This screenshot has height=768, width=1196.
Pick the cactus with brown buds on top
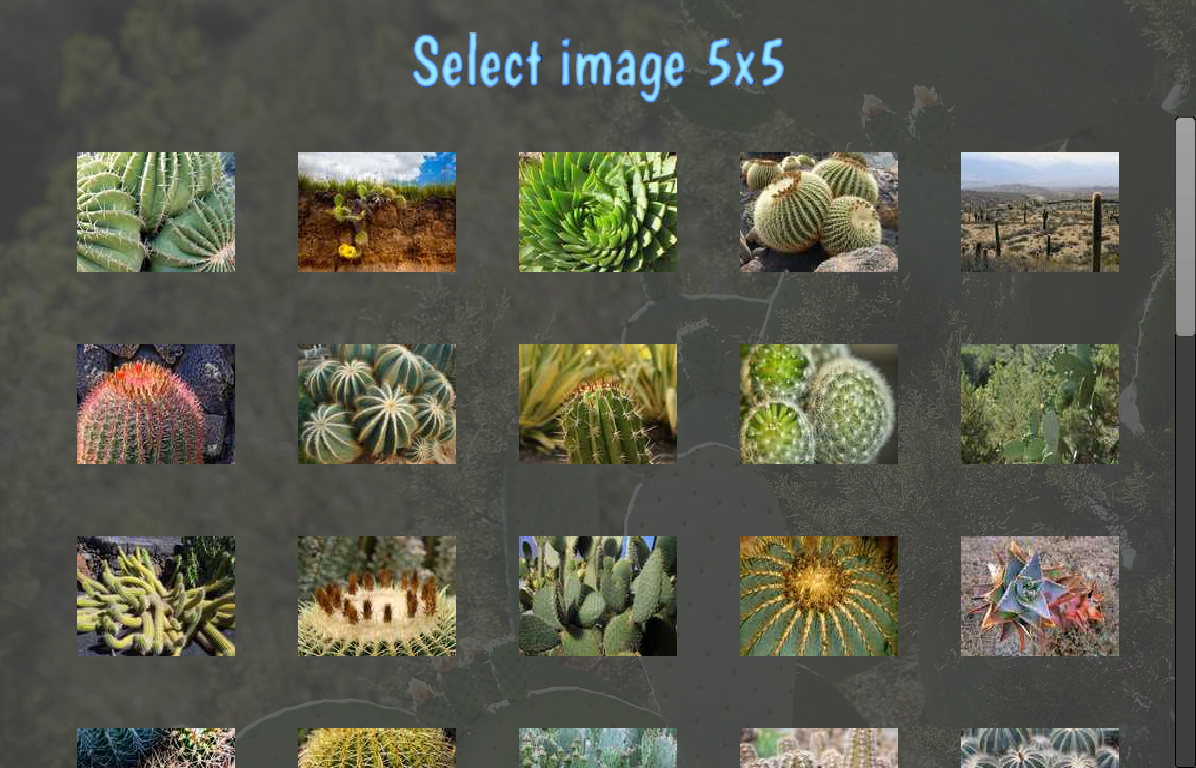tap(377, 596)
